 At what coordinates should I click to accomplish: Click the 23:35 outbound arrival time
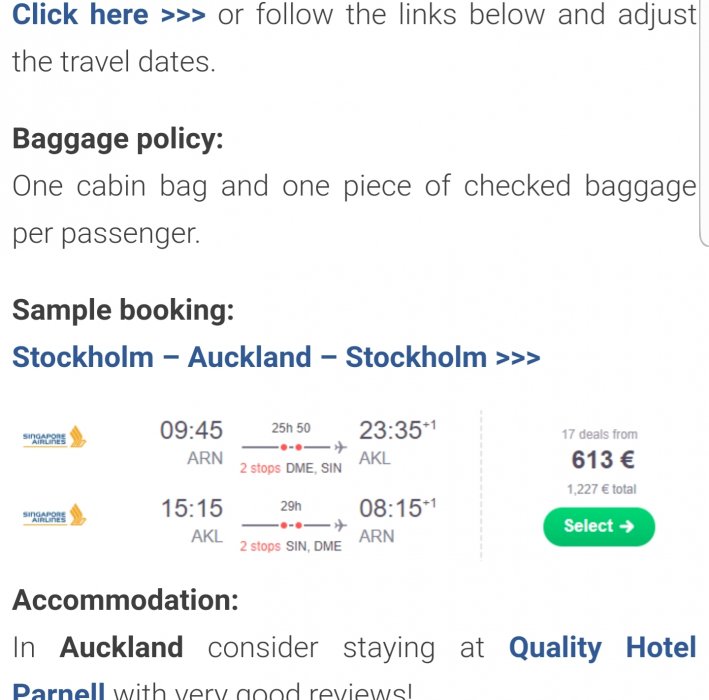tap(392, 431)
